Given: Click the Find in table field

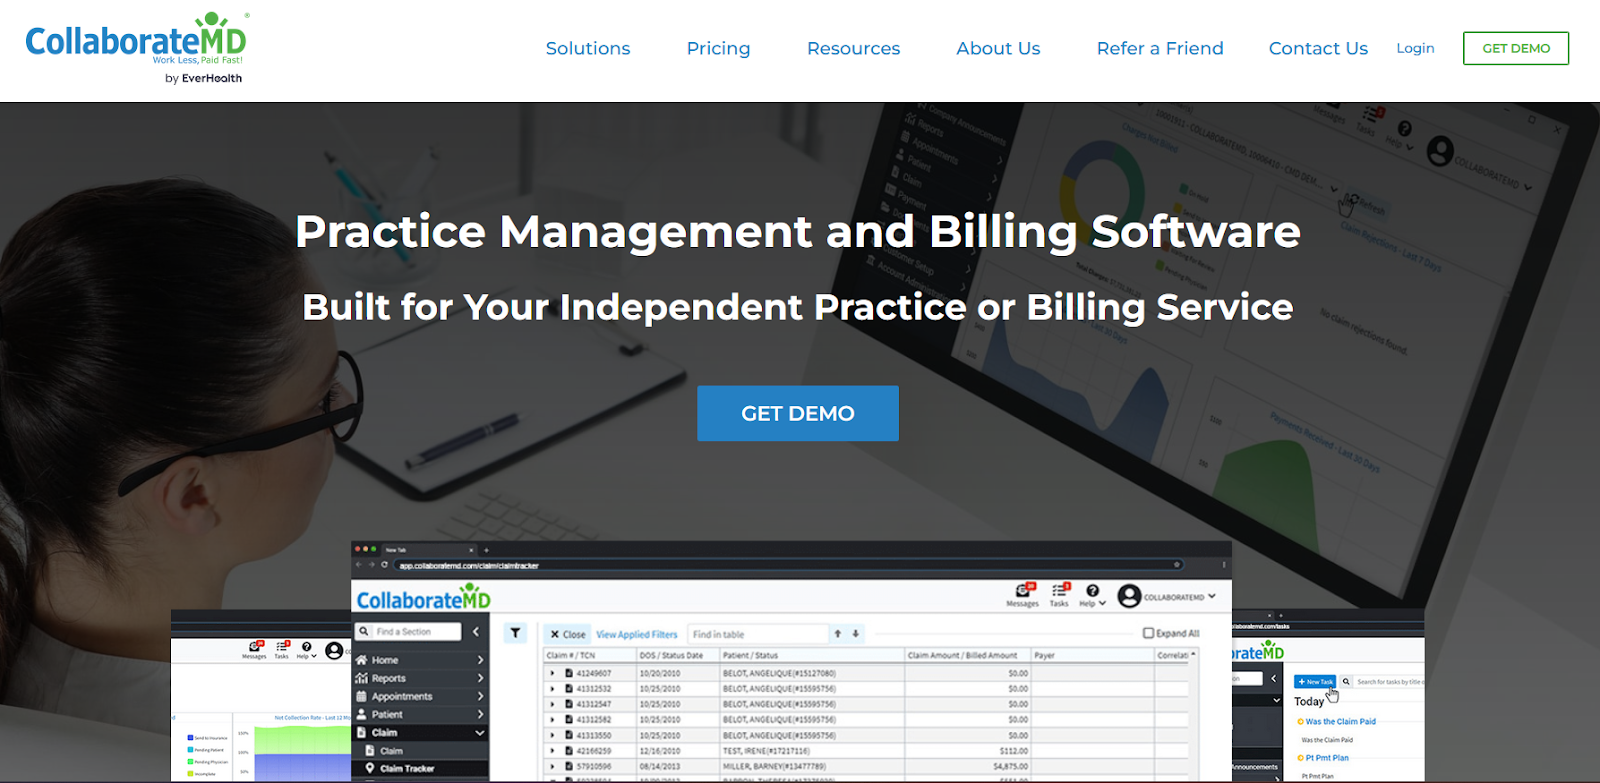Looking at the screenshot, I should 759,634.
